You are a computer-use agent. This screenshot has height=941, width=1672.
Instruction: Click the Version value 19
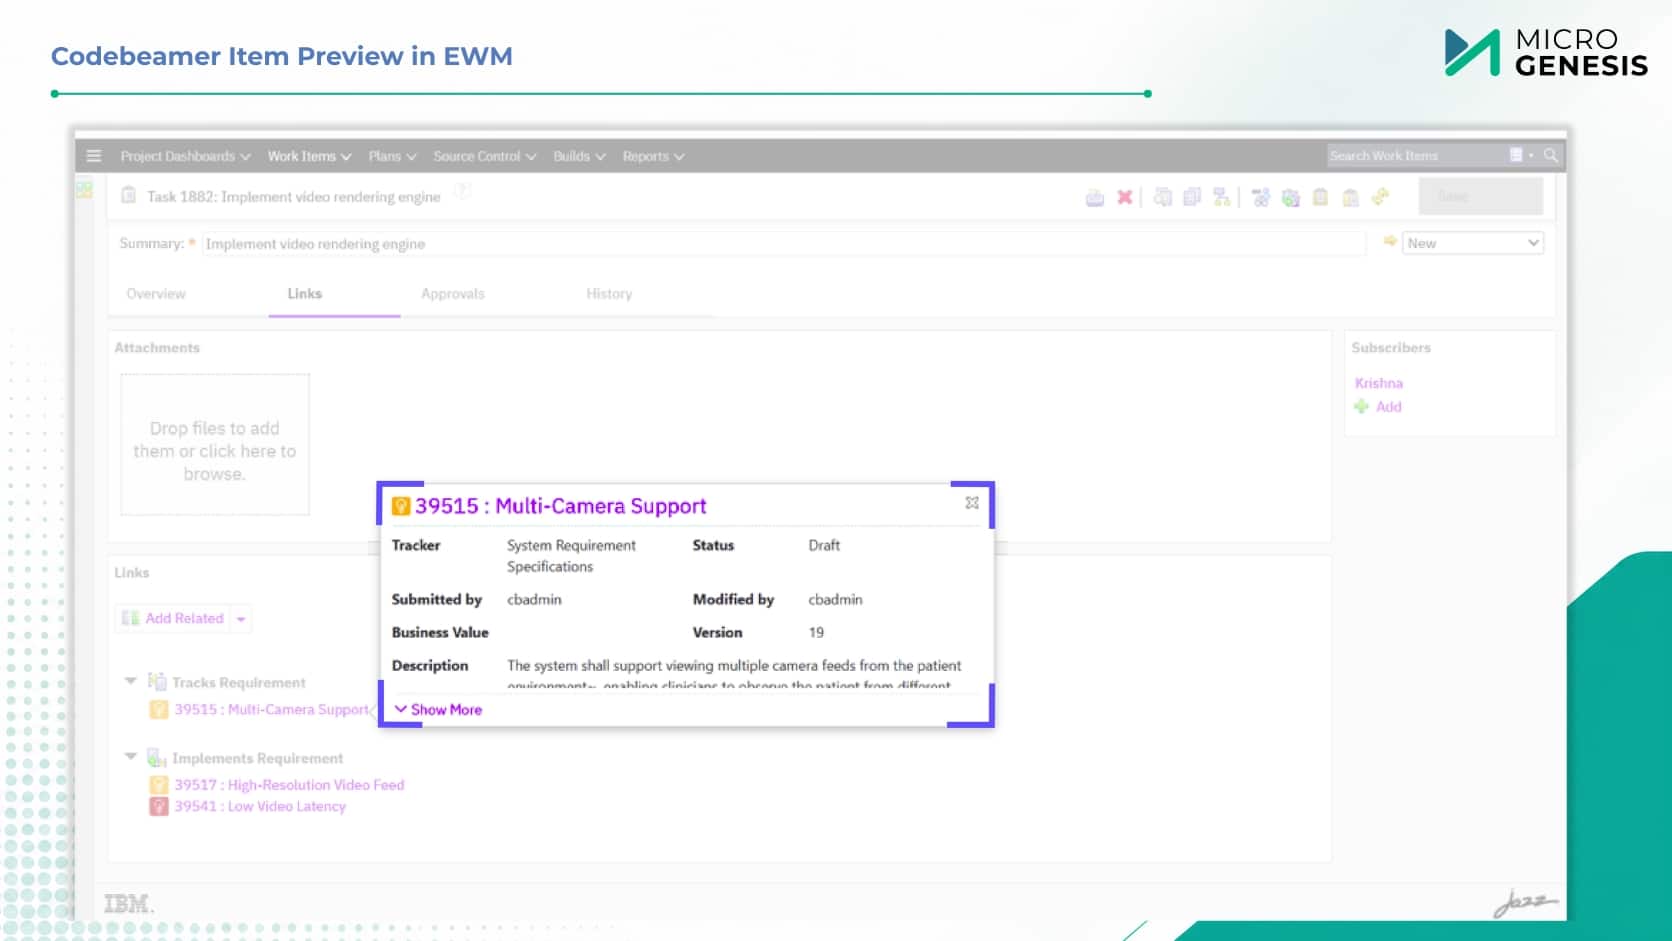[816, 632]
